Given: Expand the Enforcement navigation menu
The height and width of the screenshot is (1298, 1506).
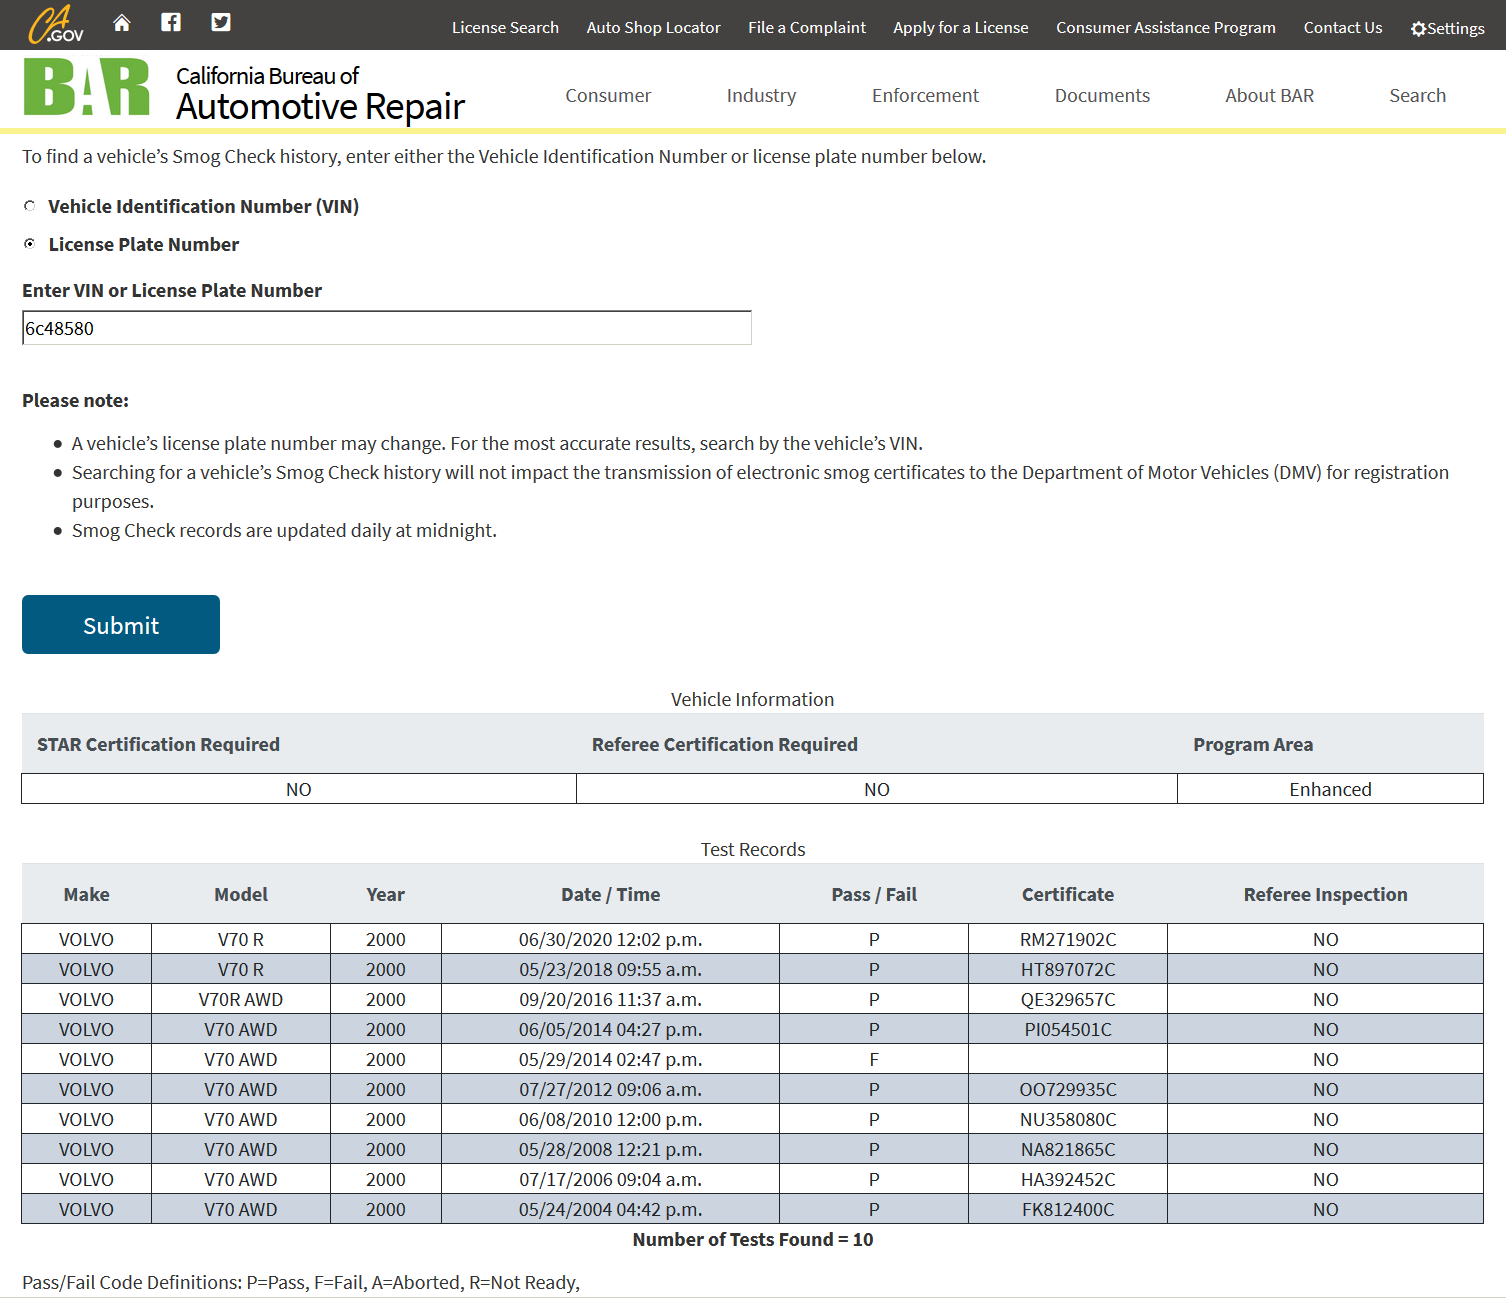Looking at the screenshot, I should coord(925,96).
